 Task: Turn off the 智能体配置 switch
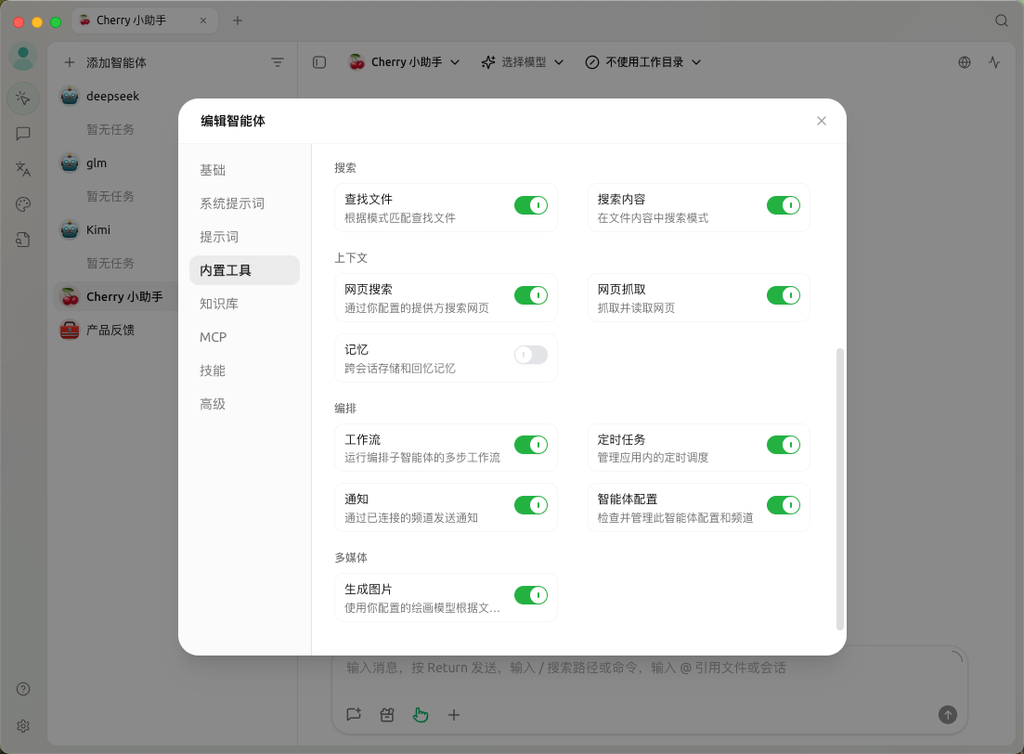(783, 505)
